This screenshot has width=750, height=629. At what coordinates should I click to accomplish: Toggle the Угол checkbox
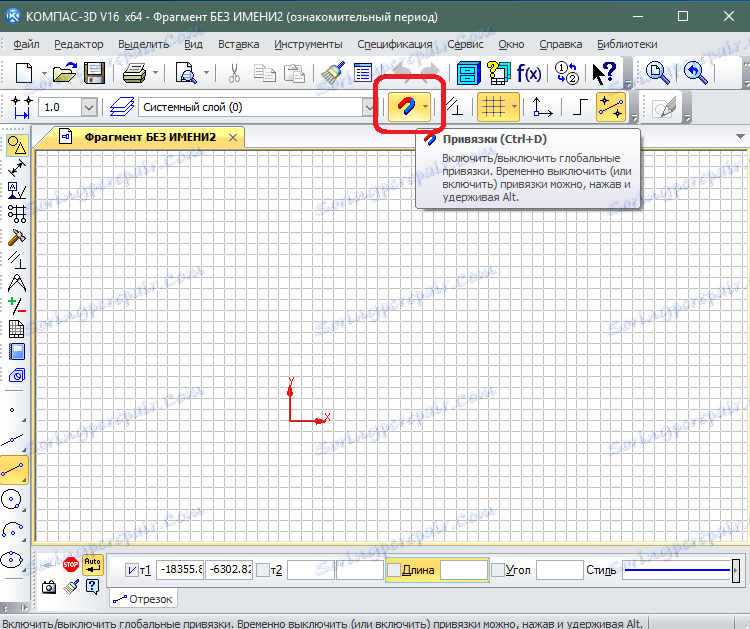tap(498, 570)
